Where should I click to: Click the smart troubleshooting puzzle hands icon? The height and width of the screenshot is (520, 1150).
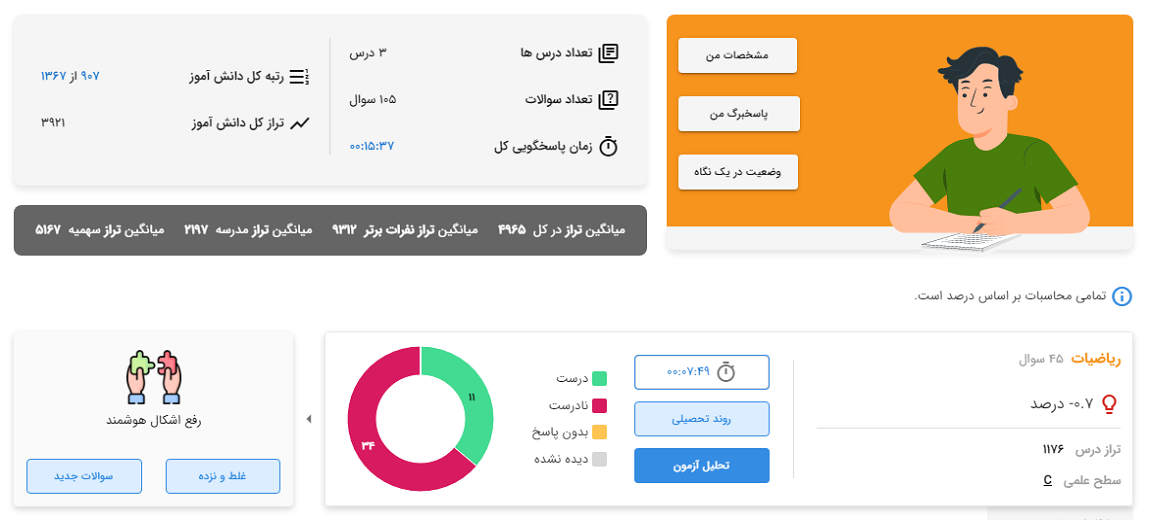click(153, 377)
